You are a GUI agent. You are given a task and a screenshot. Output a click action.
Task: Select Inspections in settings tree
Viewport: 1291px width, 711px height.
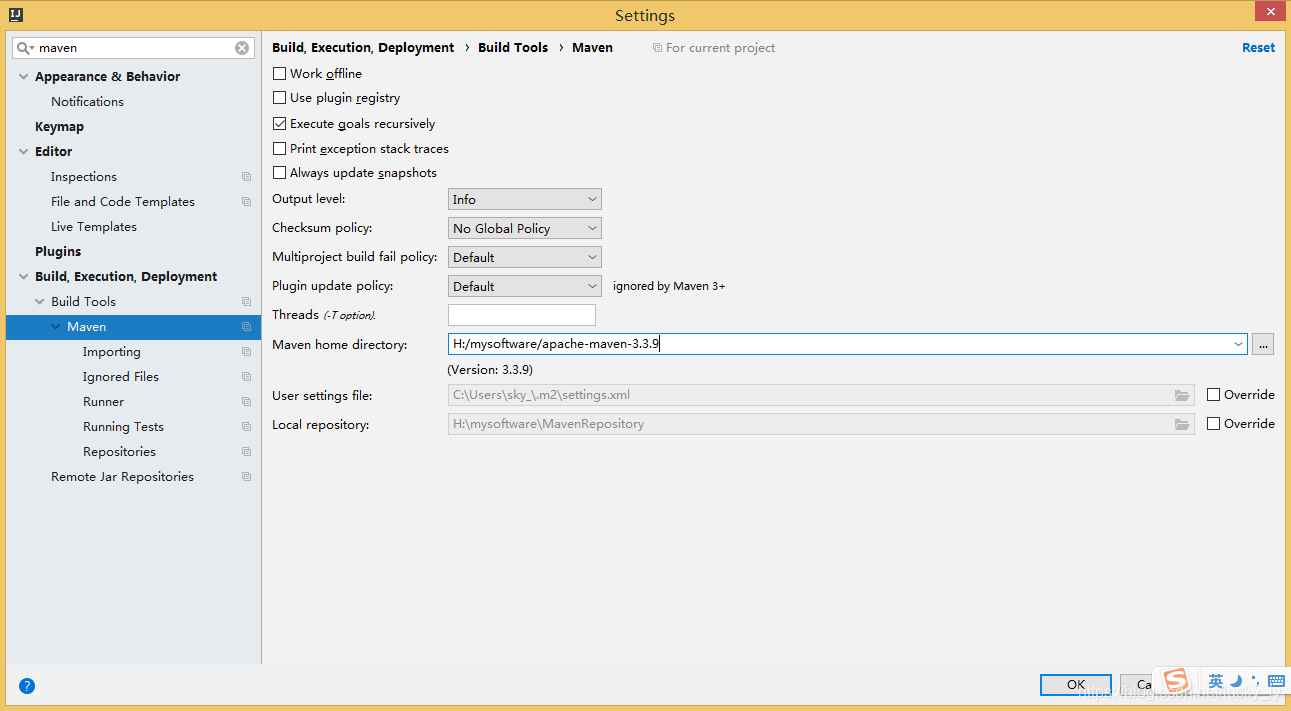click(84, 177)
